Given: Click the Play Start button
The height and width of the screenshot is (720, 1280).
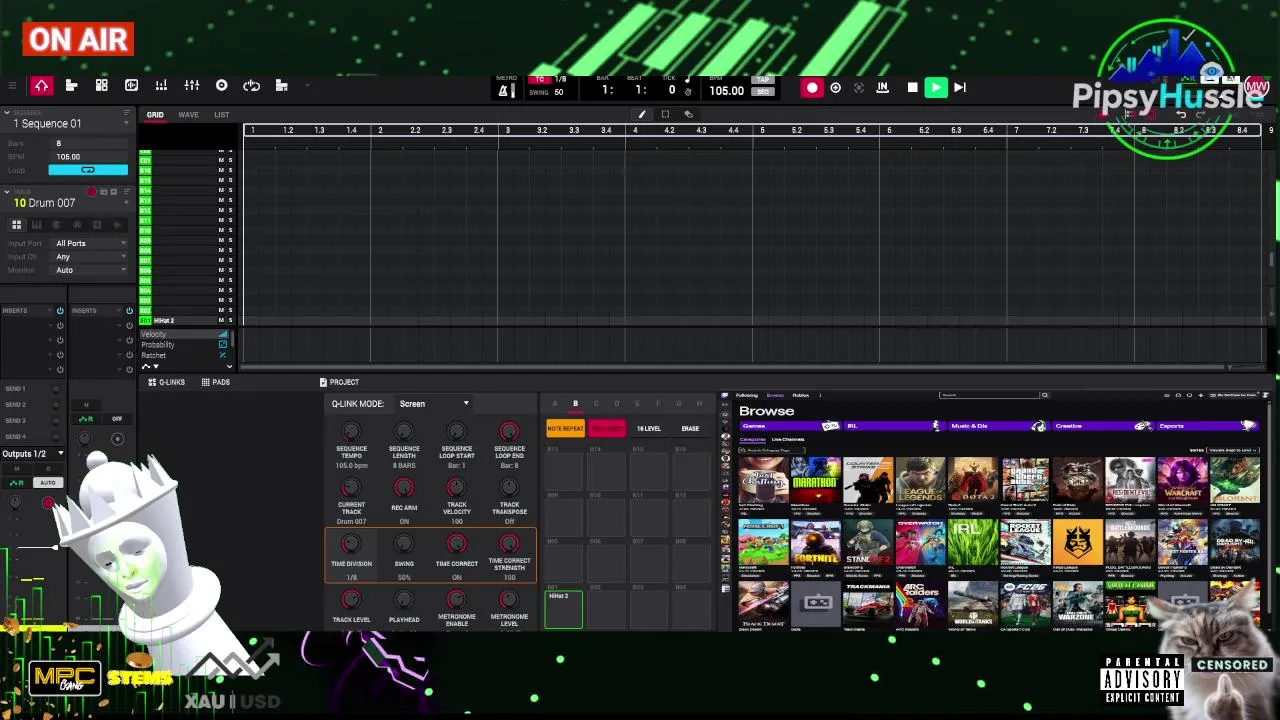Looking at the screenshot, I should [960, 88].
